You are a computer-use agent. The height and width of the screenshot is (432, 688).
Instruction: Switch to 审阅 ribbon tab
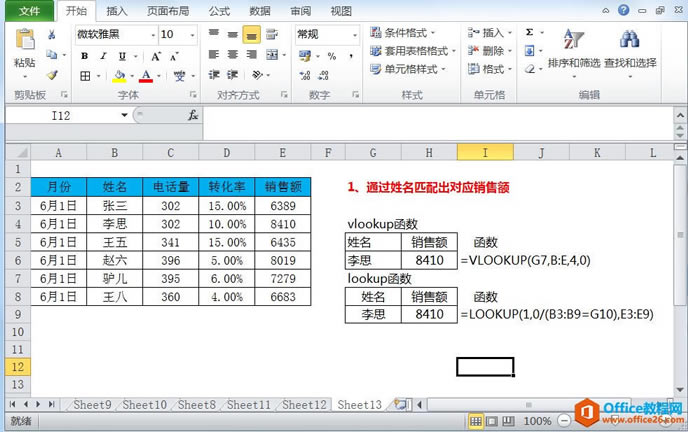pos(301,11)
